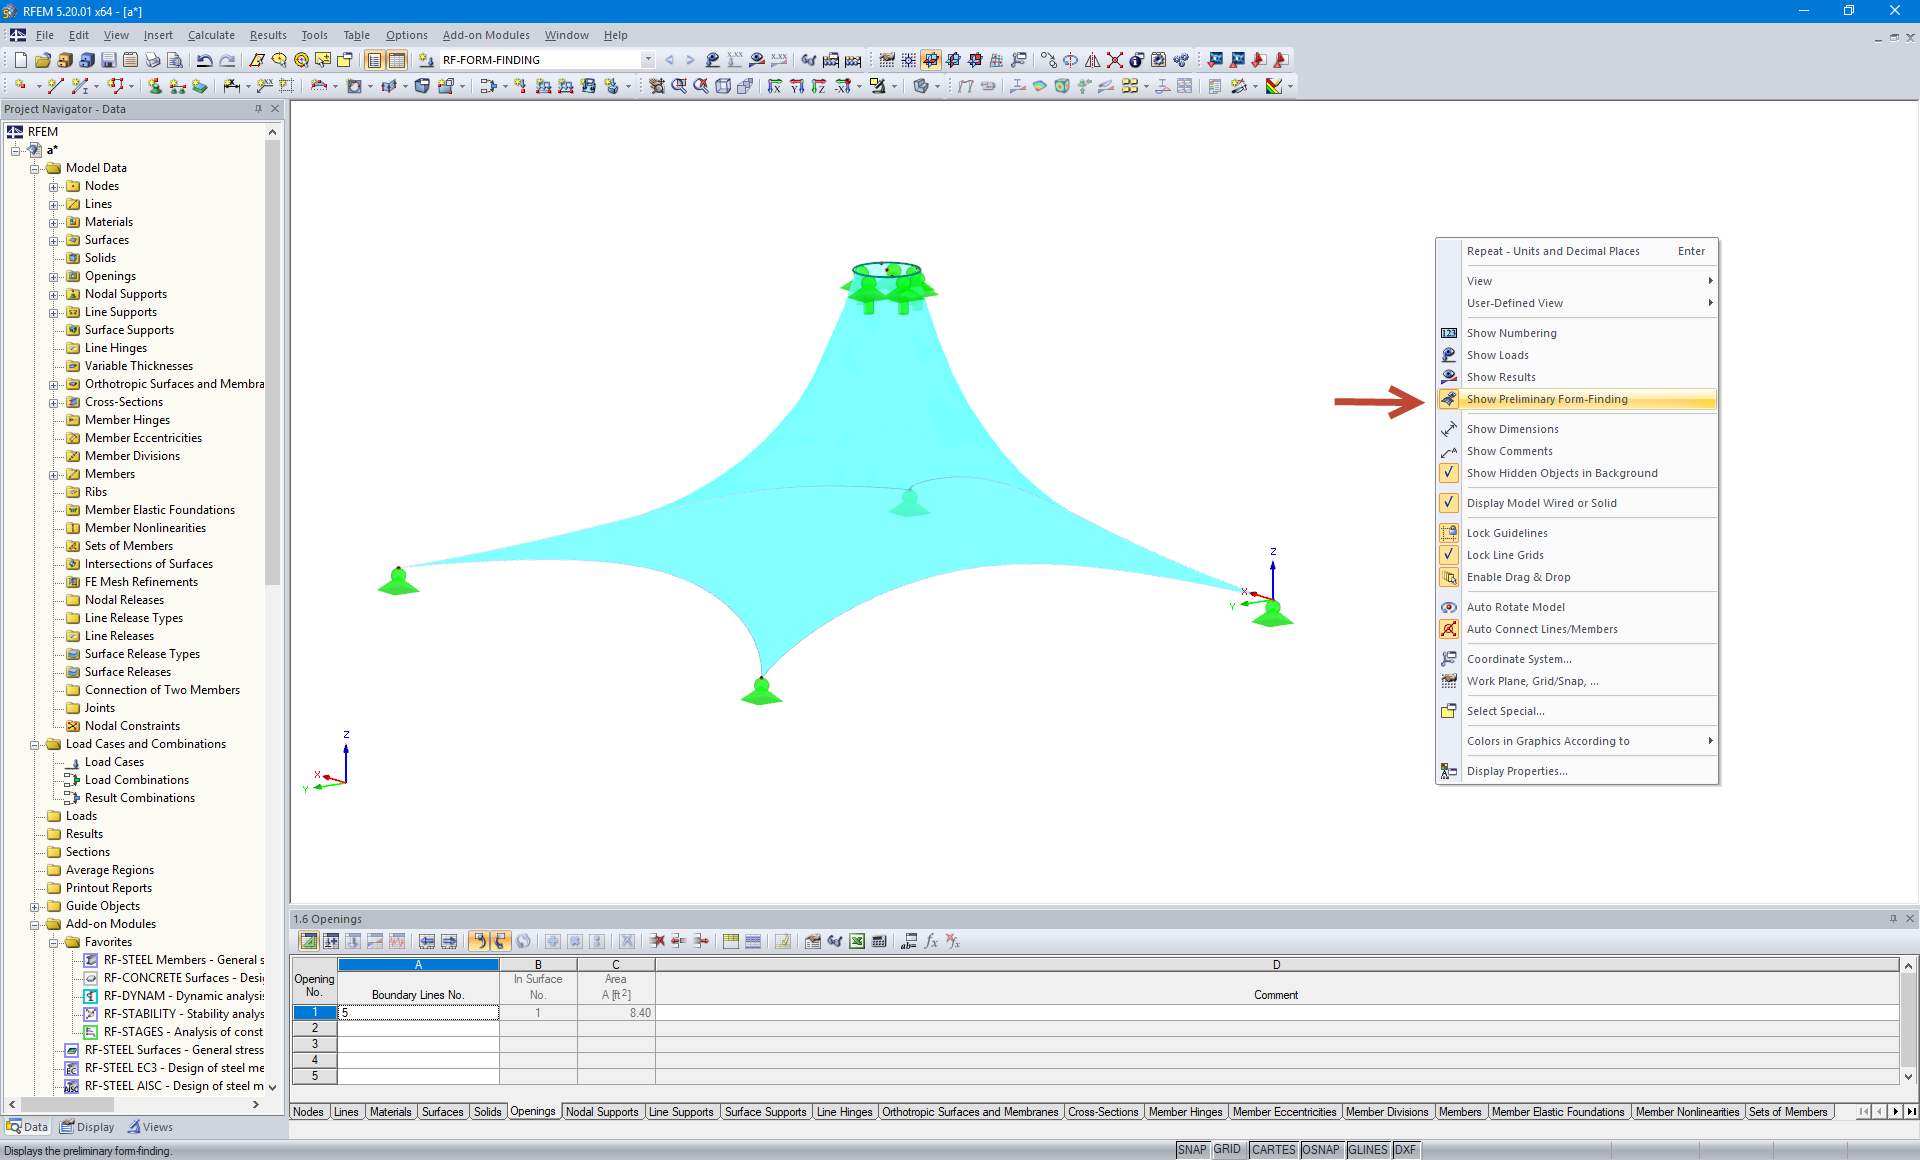Click the Print icon in toolbar
Image resolution: width=1920 pixels, height=1160 pixels.
(x=152, y=60)
